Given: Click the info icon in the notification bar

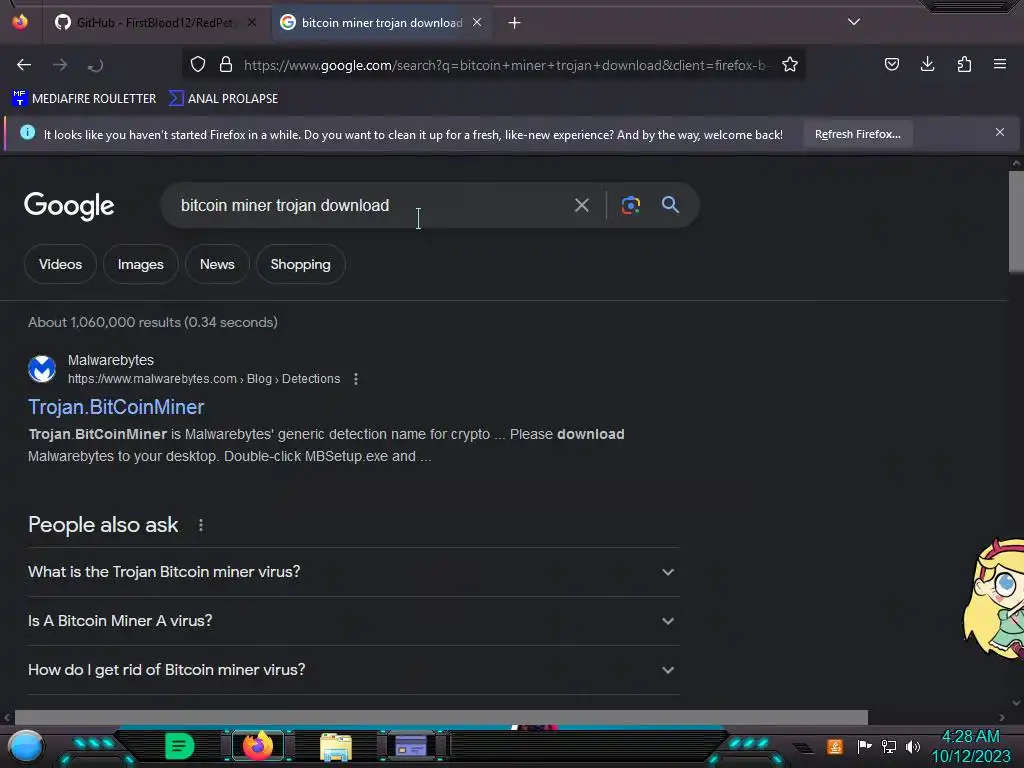Looking at the screenshot, I should (x=27, y=133).
